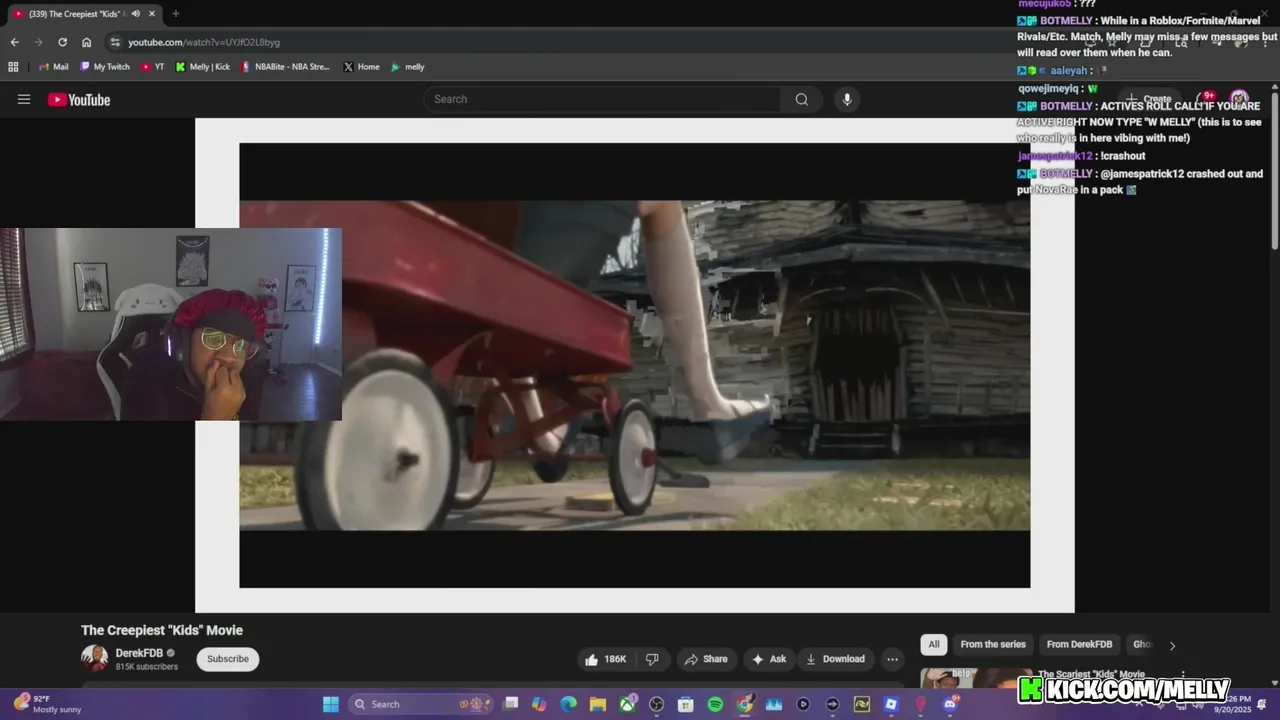Open Discord from taskbar
The height and width of the screenshot is (720, 1280).
click(950, 704)
